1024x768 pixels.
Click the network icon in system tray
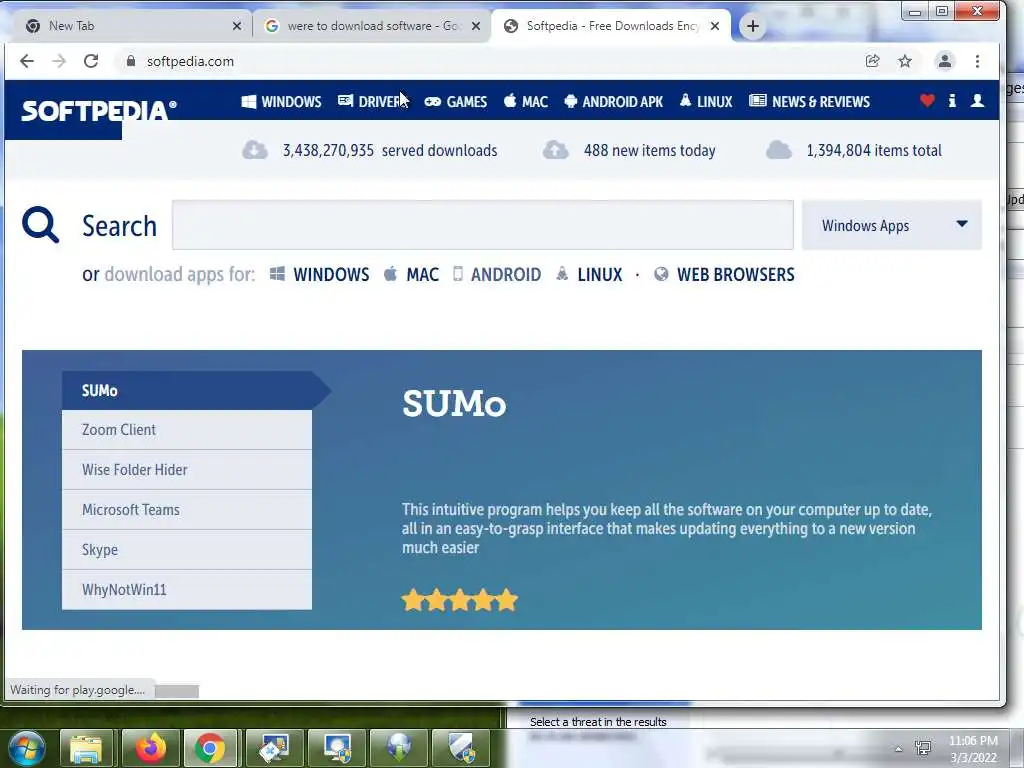coord(923,748)
